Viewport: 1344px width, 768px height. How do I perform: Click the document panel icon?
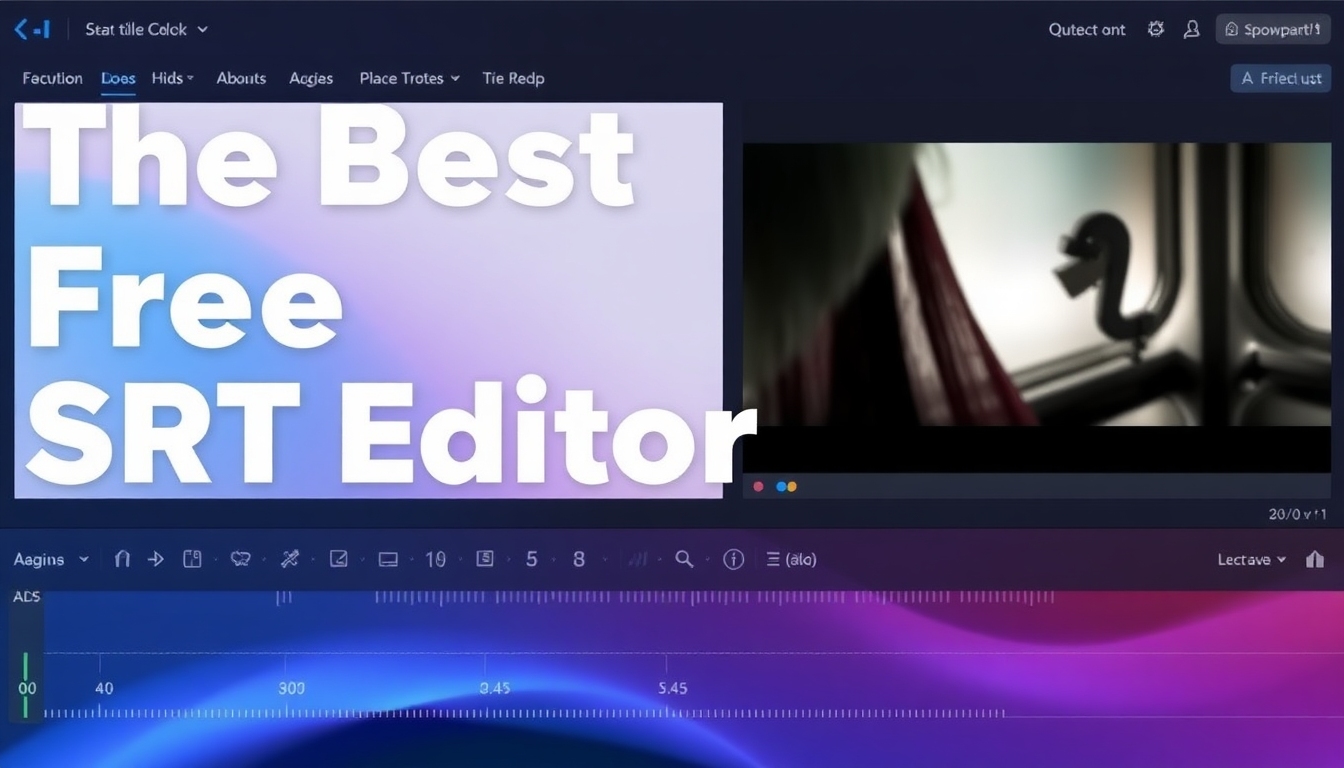click(192, 559)
